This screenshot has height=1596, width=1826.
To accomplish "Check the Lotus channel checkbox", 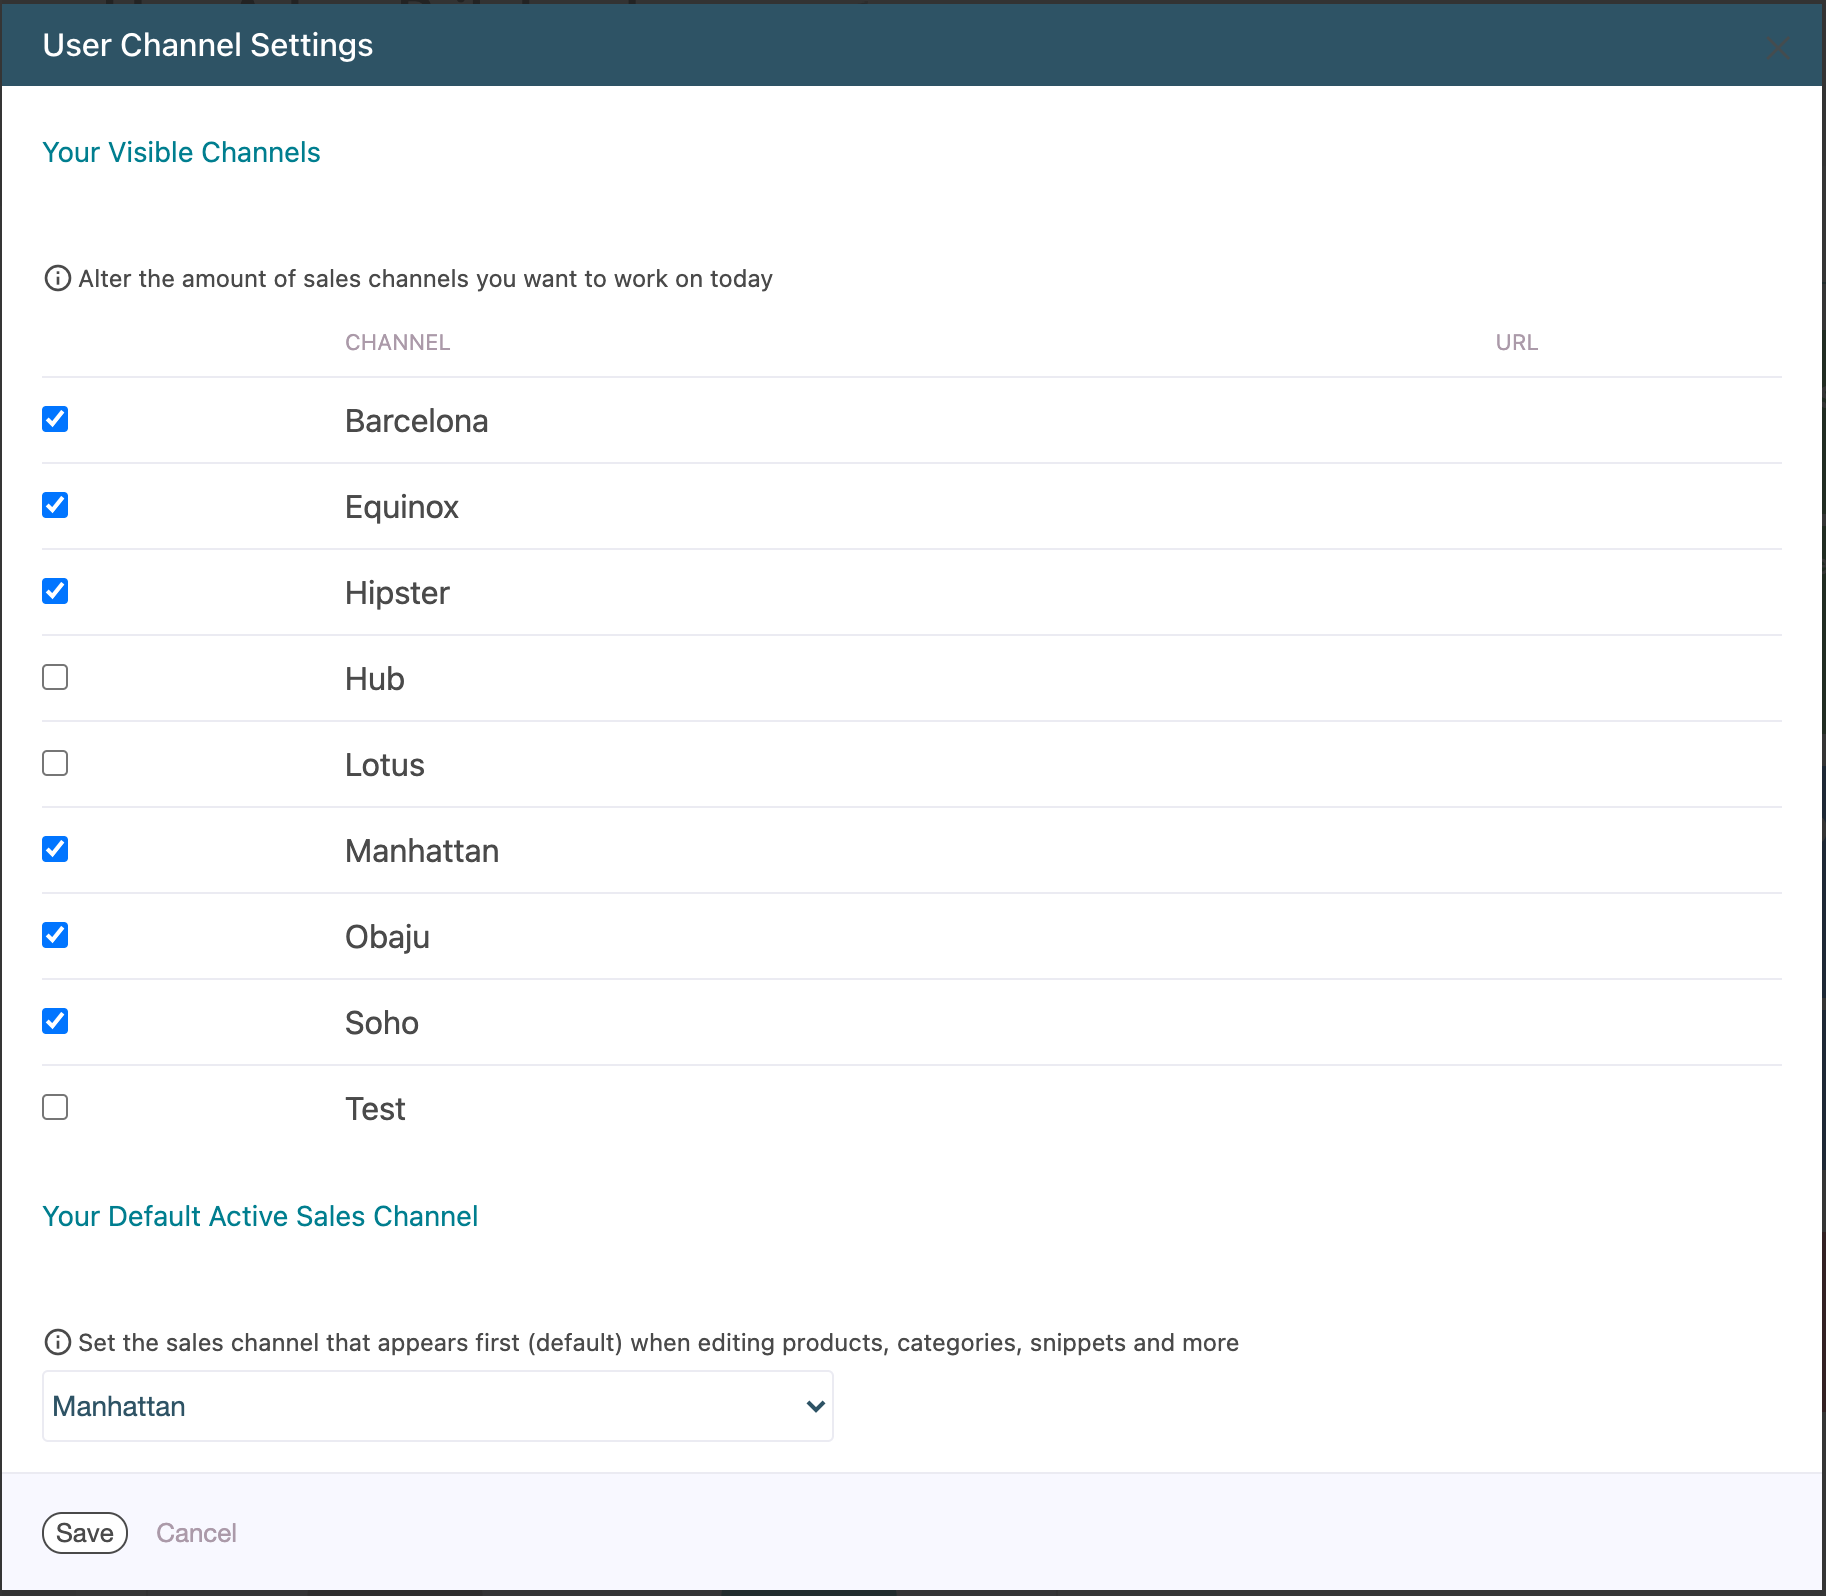I will click(x=55, y=763).
